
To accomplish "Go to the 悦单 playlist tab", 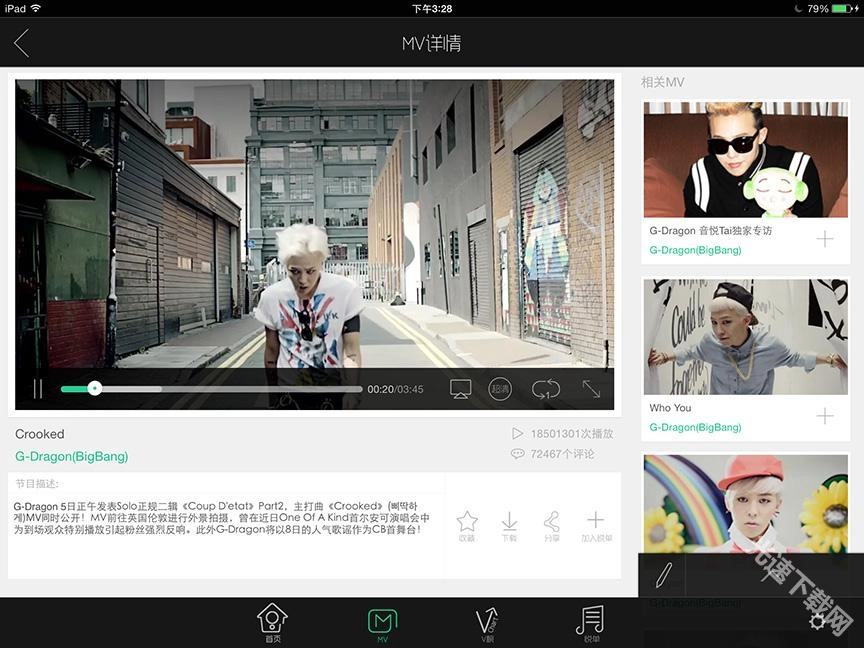I will pos(591,622).
